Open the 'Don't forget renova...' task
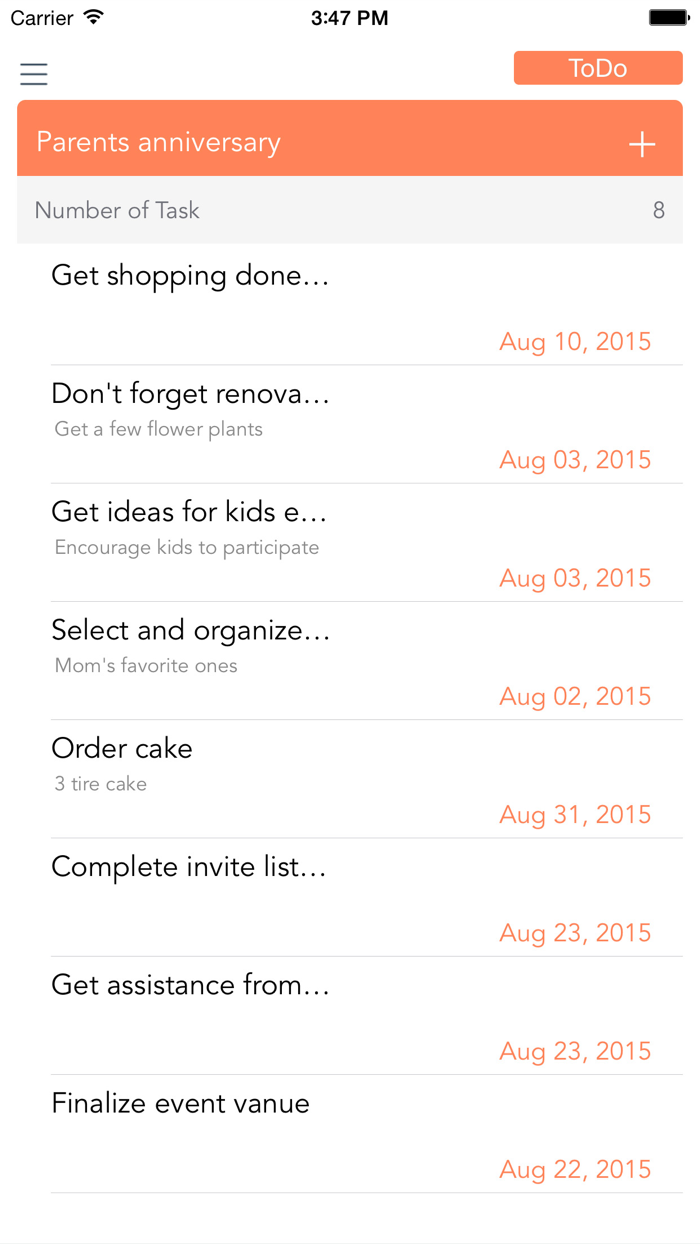The height and width of the screenshot is (1244, 700). click(x=190, y=394)
